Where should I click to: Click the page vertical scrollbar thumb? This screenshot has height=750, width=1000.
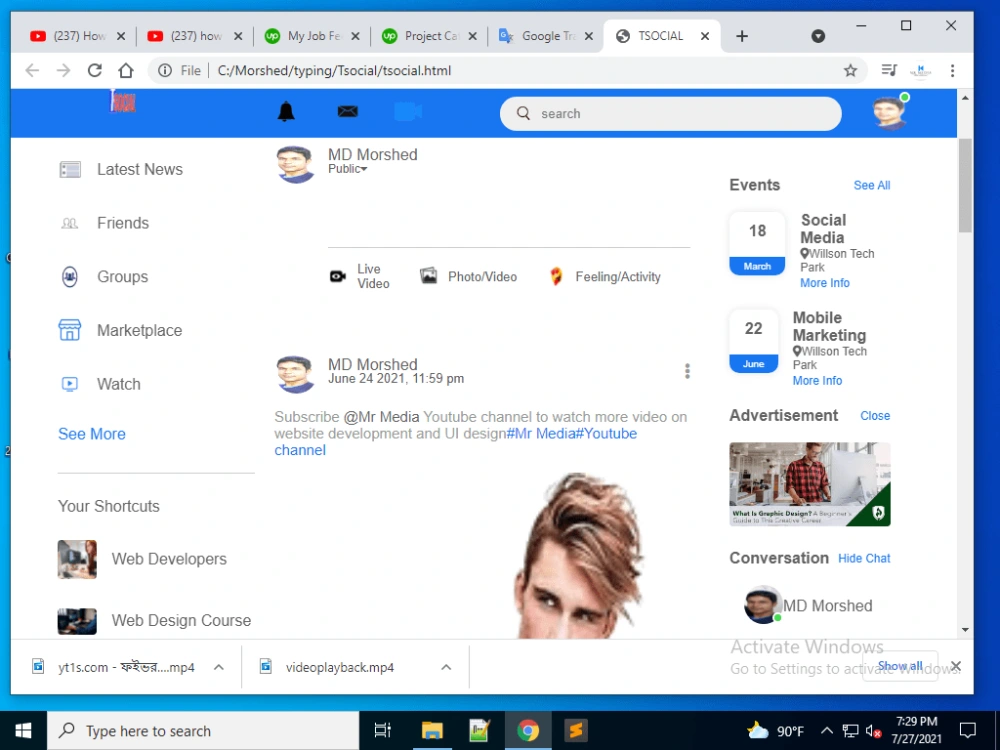[965, 185]
